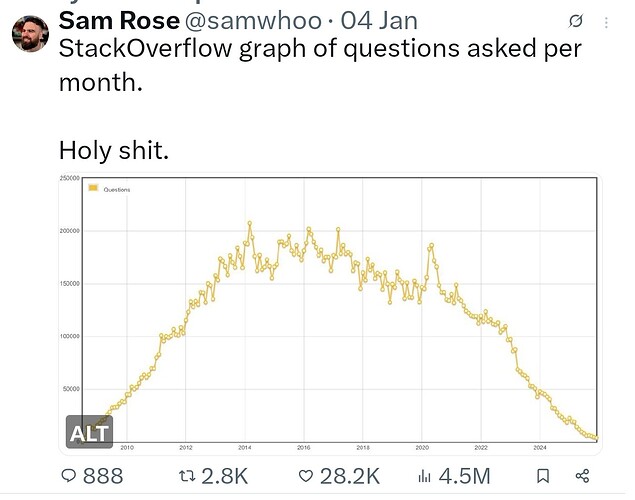635x500 pixels.
Task: Show image description via ALT badge
Action: point(88,434)
